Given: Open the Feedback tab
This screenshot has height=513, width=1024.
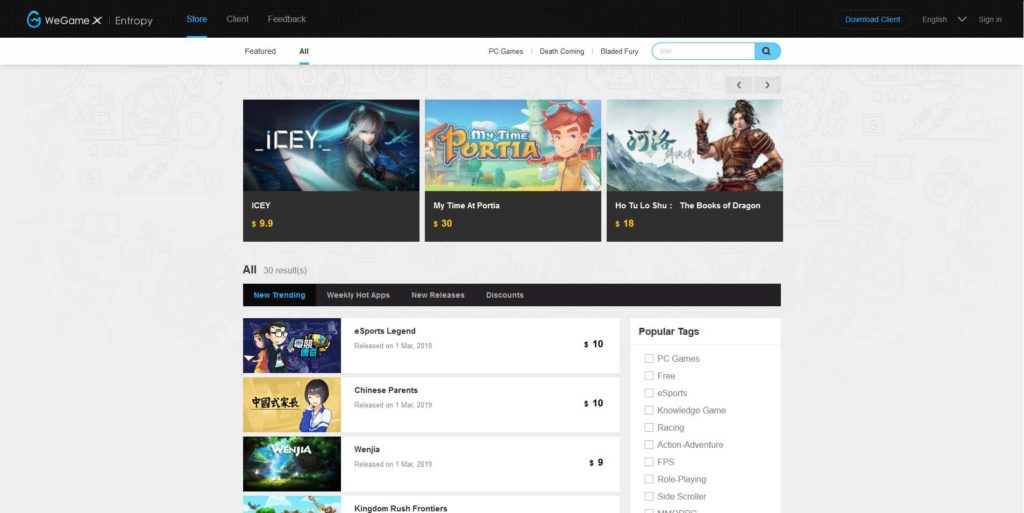Looking at the screenshot, I should point(287,19).
